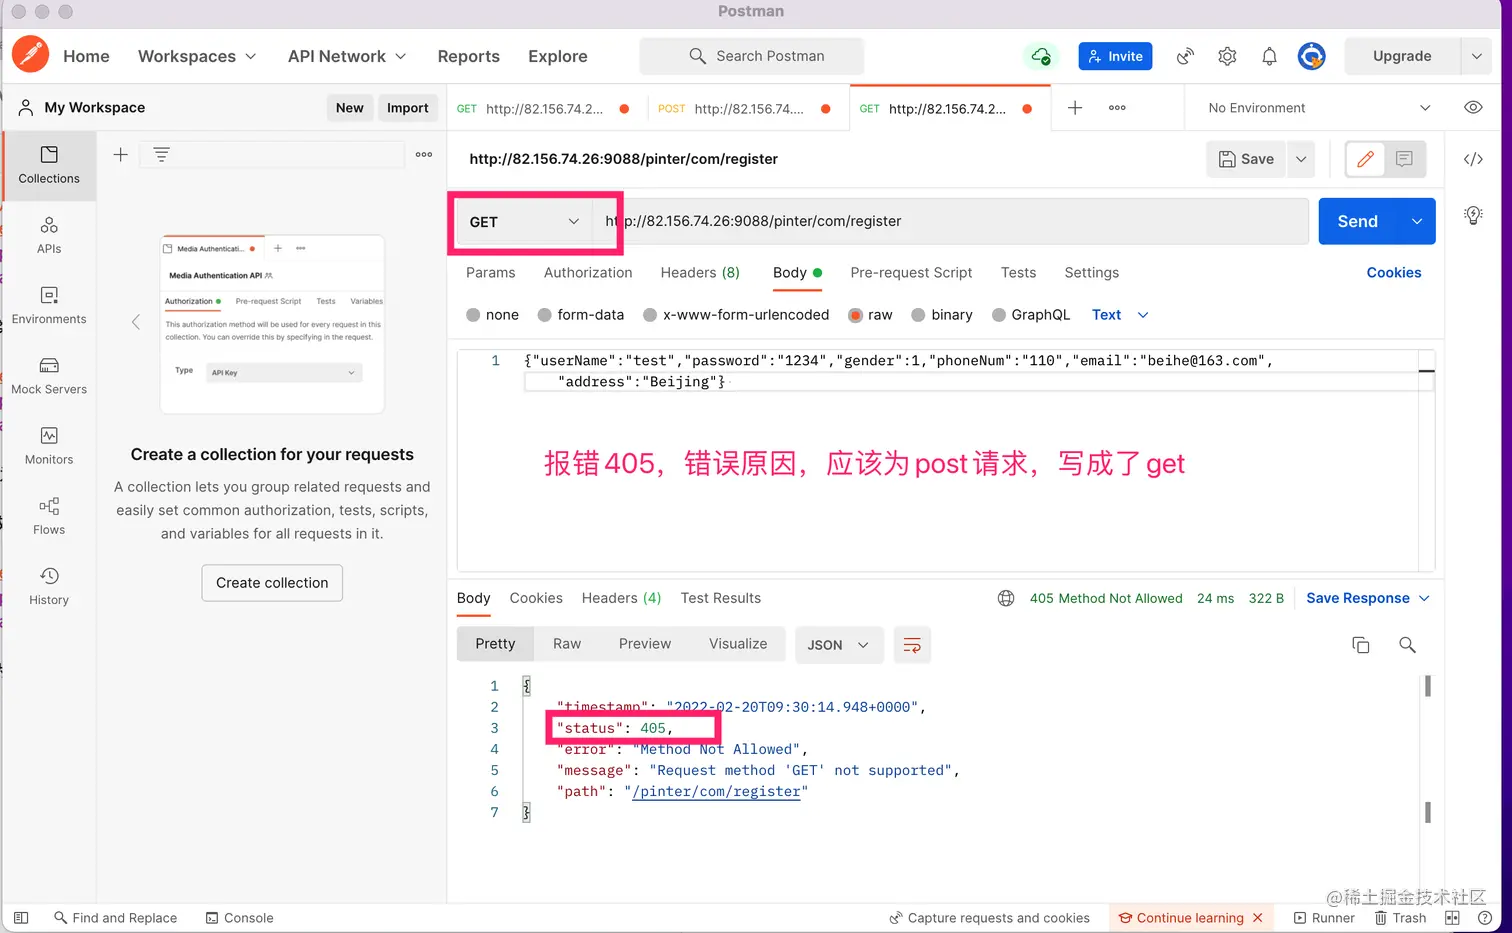Click the request URL input field
The width and height of the screenshot is (1512, 933).
pyautogui.click(x=950, y=222)
